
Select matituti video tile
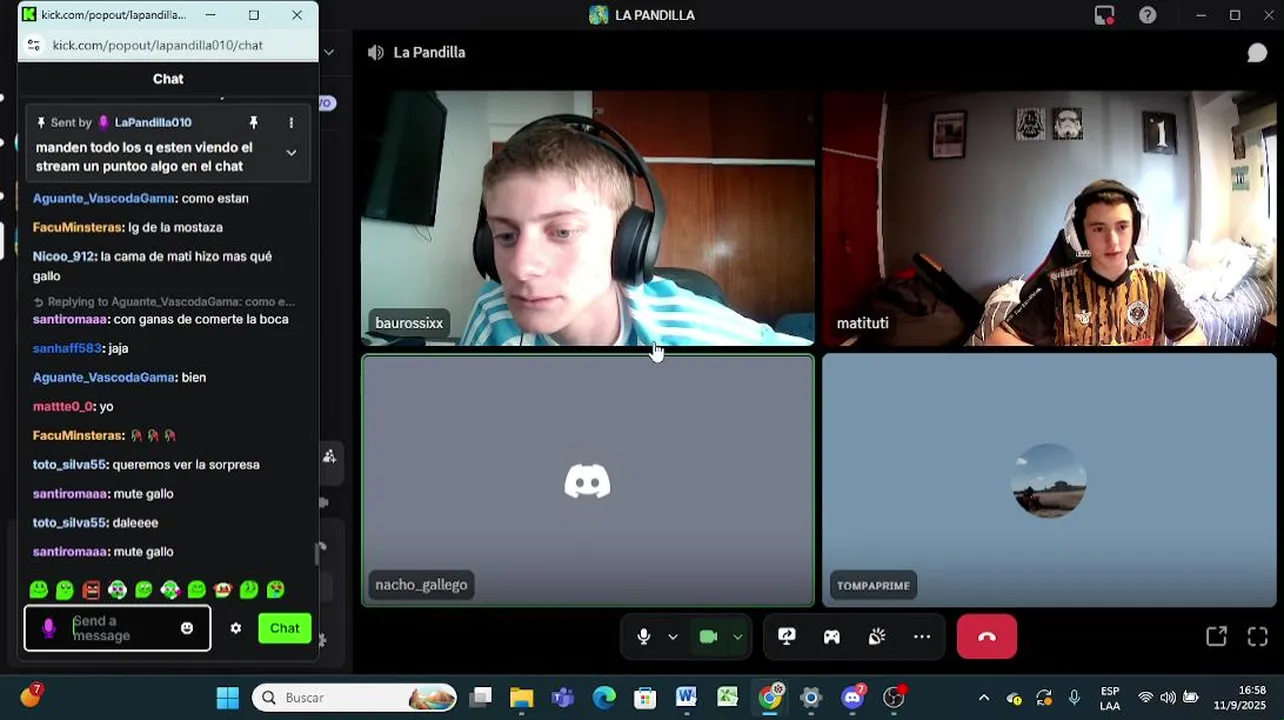1049,218
